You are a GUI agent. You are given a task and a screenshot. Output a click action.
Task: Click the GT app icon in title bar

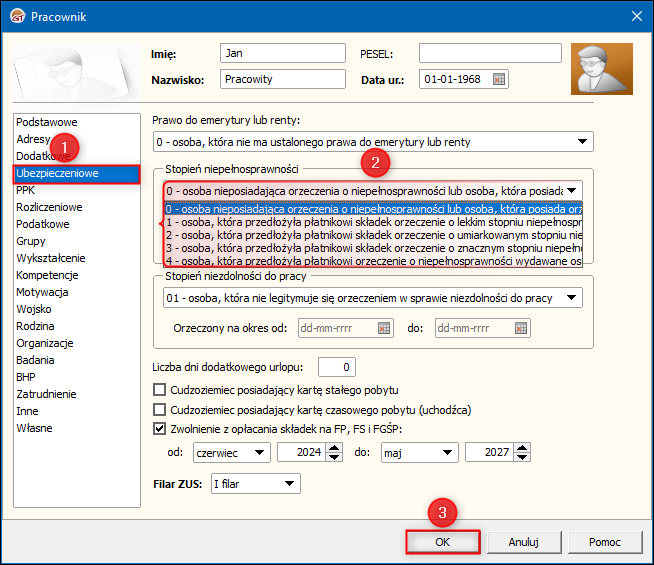coord(18,17)
